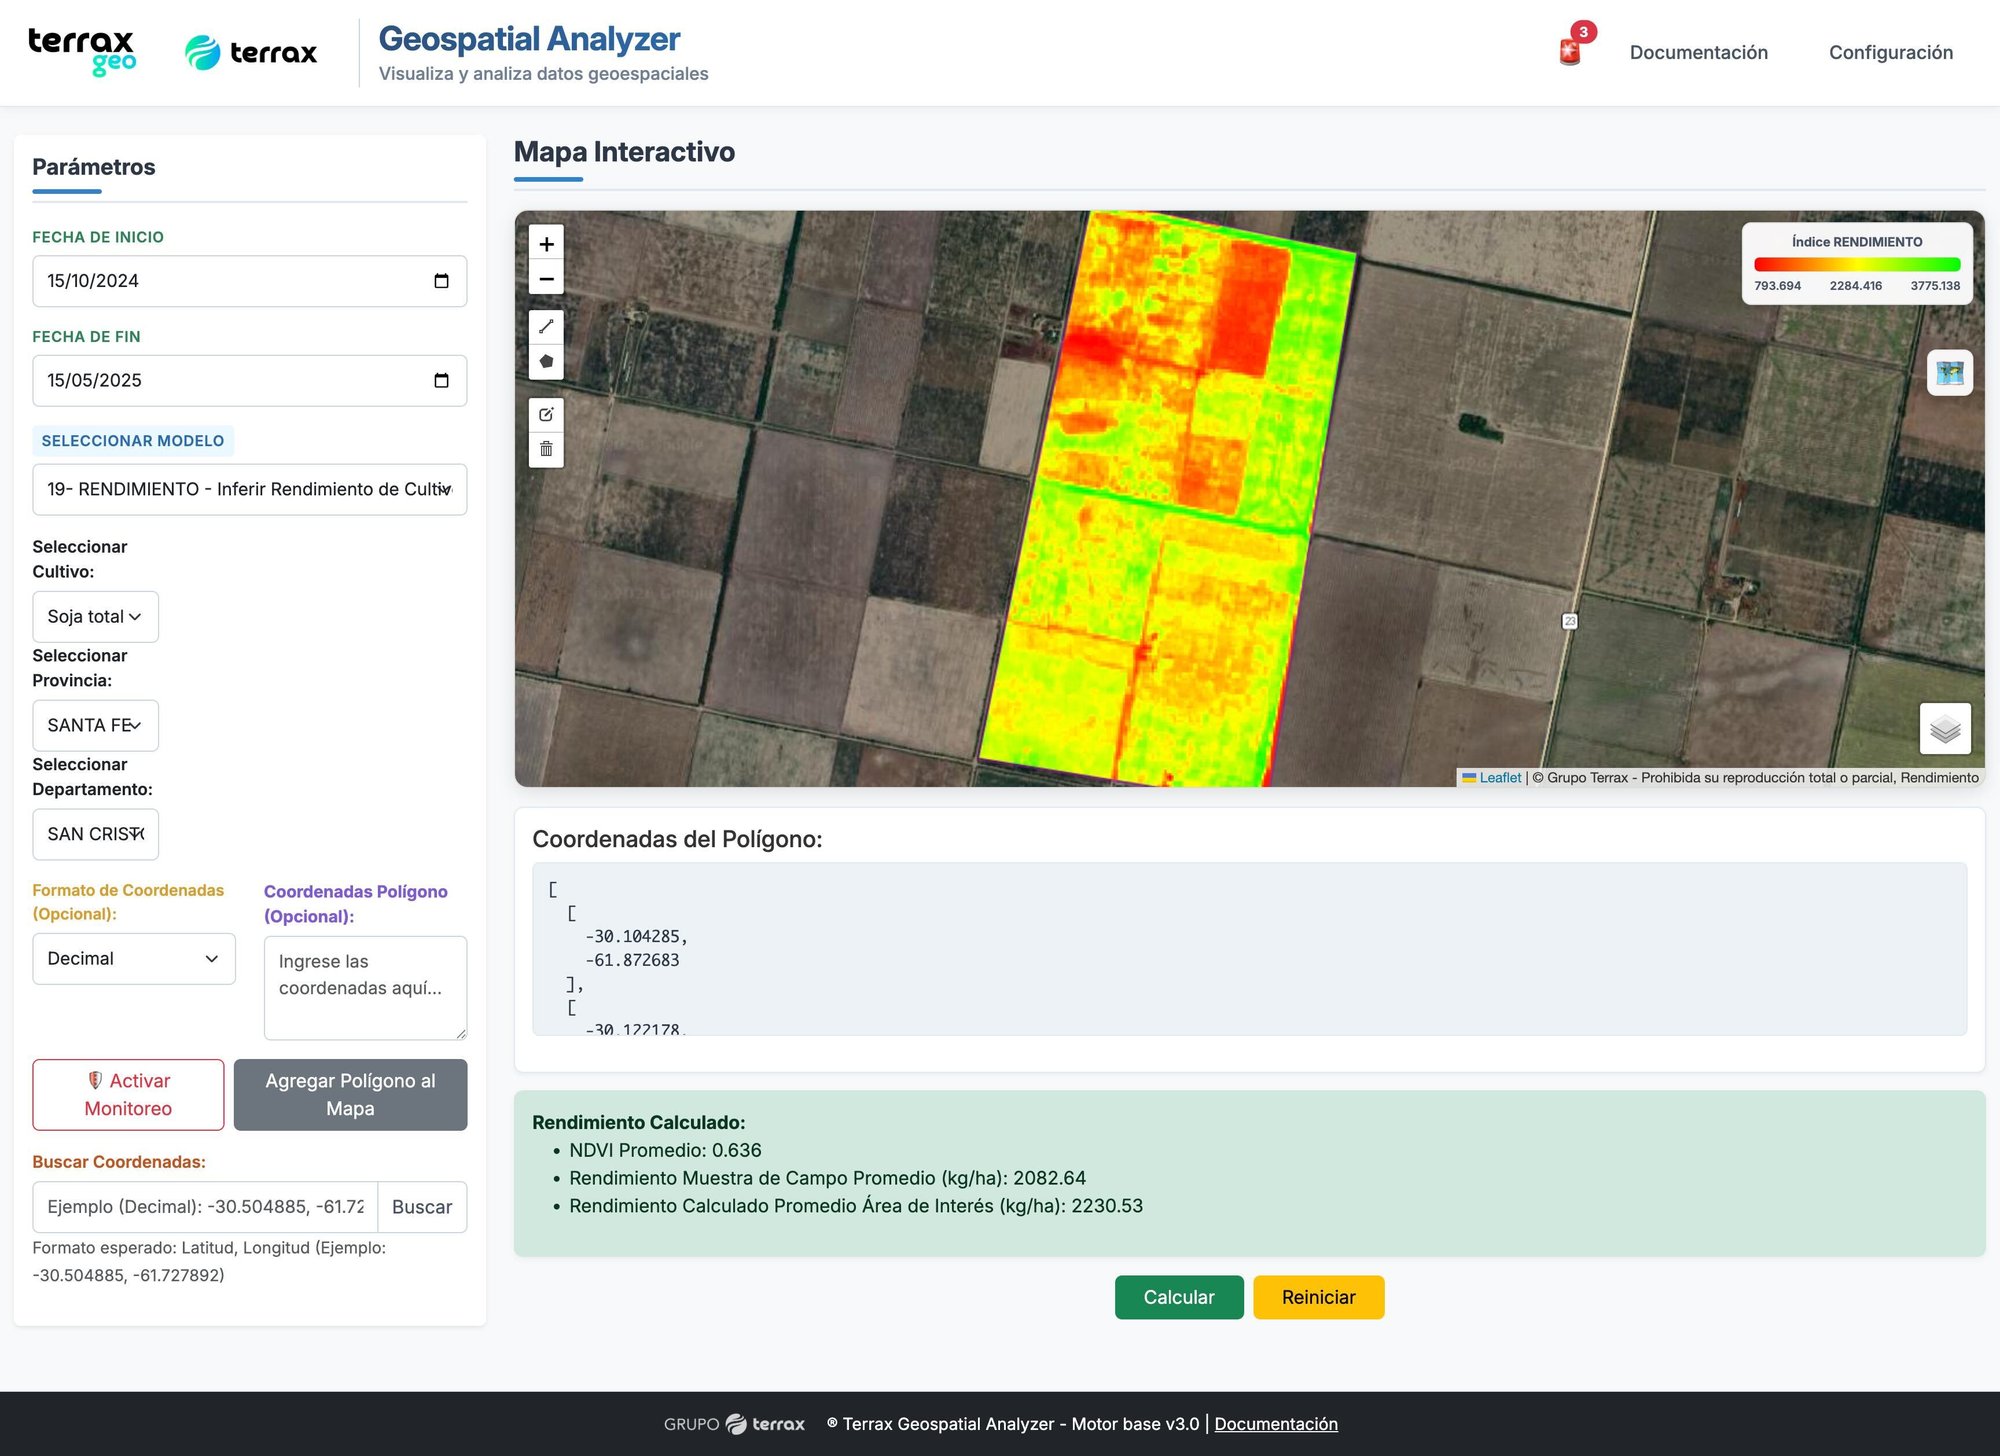Screen dimensions: 2000x1456
Task: Open the Decimal coordinate format dropdown
Action: pyautogui.click(x=133, y=959)
